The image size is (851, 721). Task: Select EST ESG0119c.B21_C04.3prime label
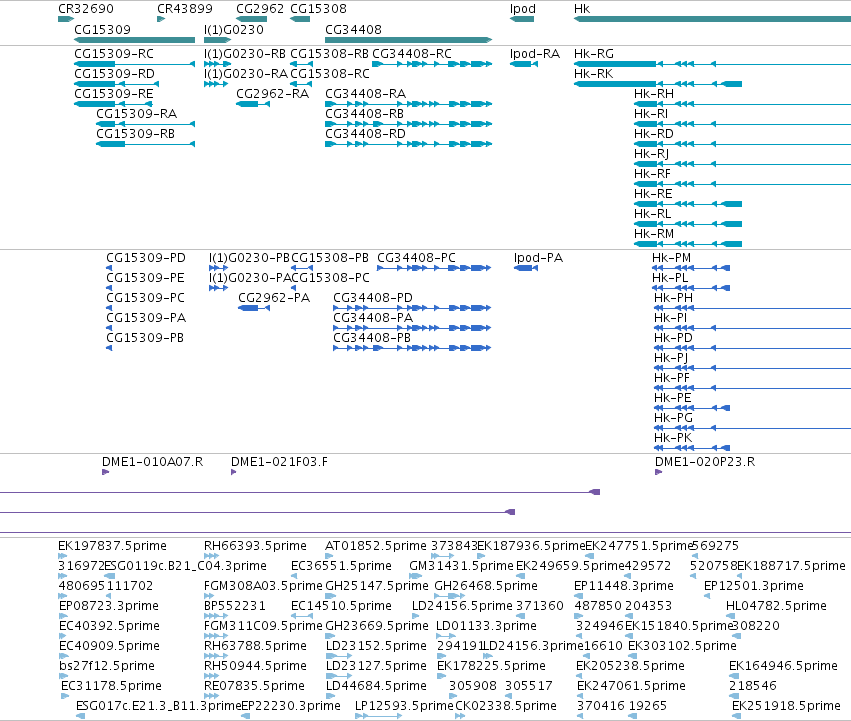coord(186,566)
